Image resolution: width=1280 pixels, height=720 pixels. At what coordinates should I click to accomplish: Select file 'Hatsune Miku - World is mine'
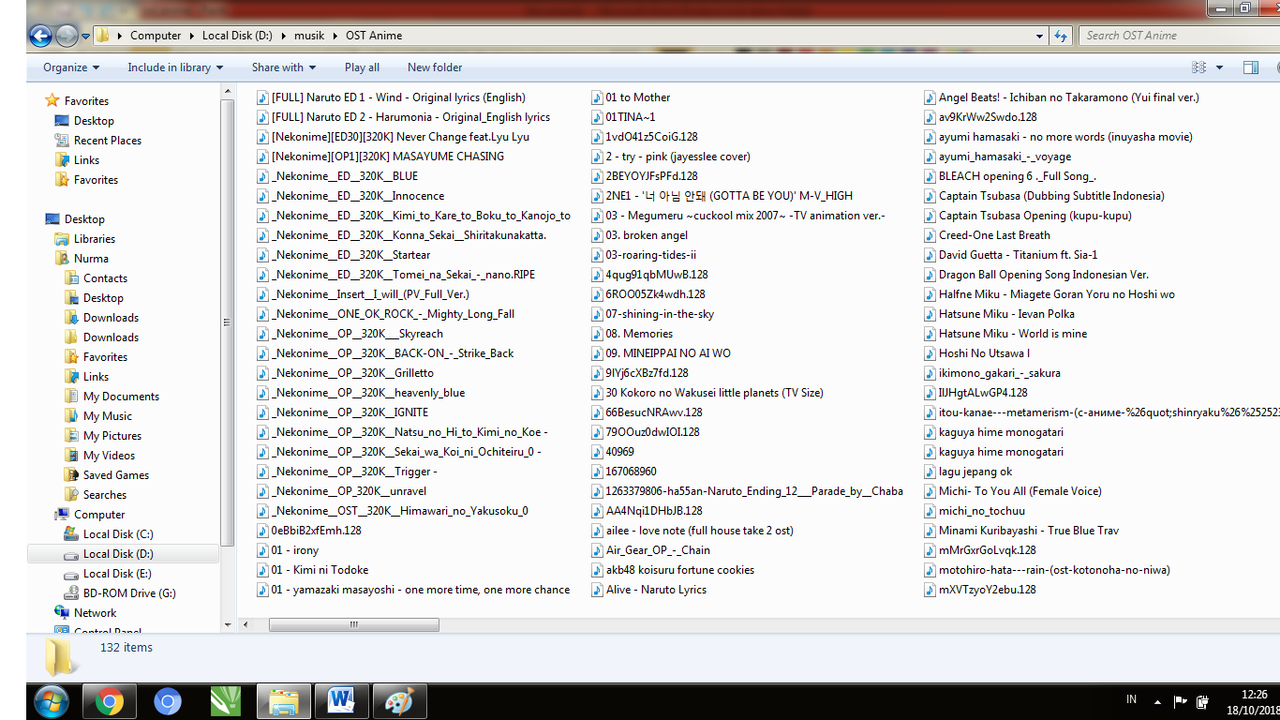(x=1012, y=333)
